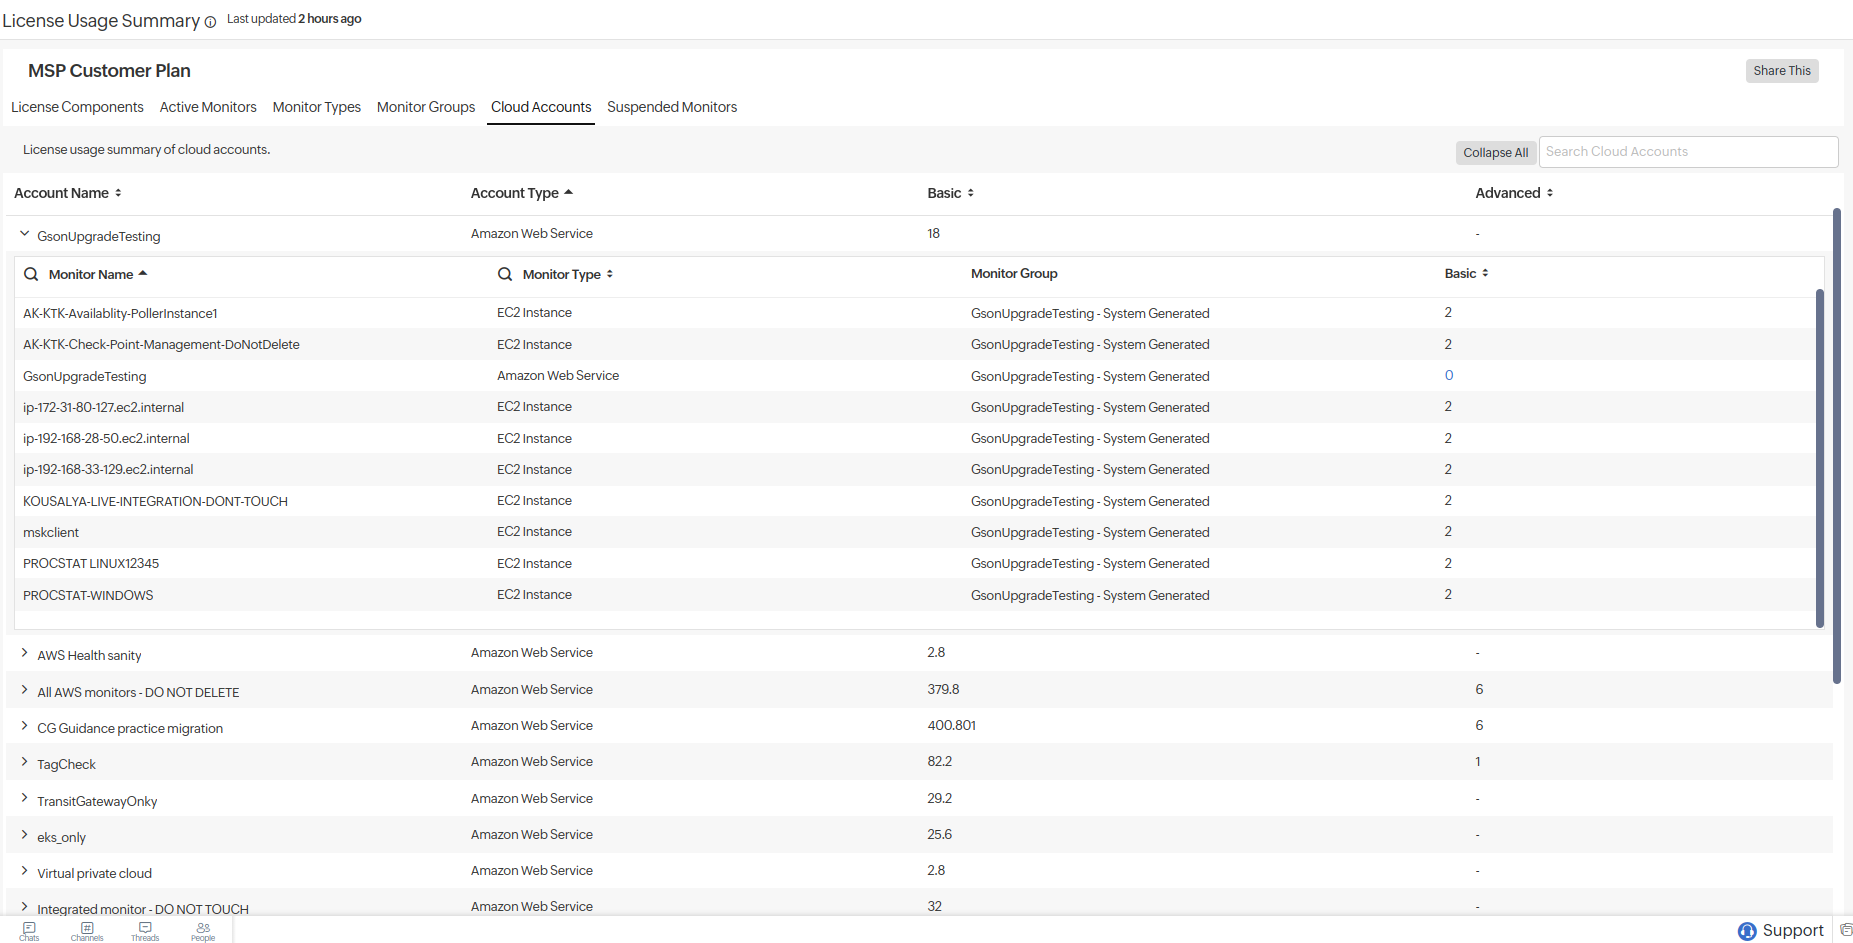
Task: Expand the TagCheck account row
Action: pos(25,762)
